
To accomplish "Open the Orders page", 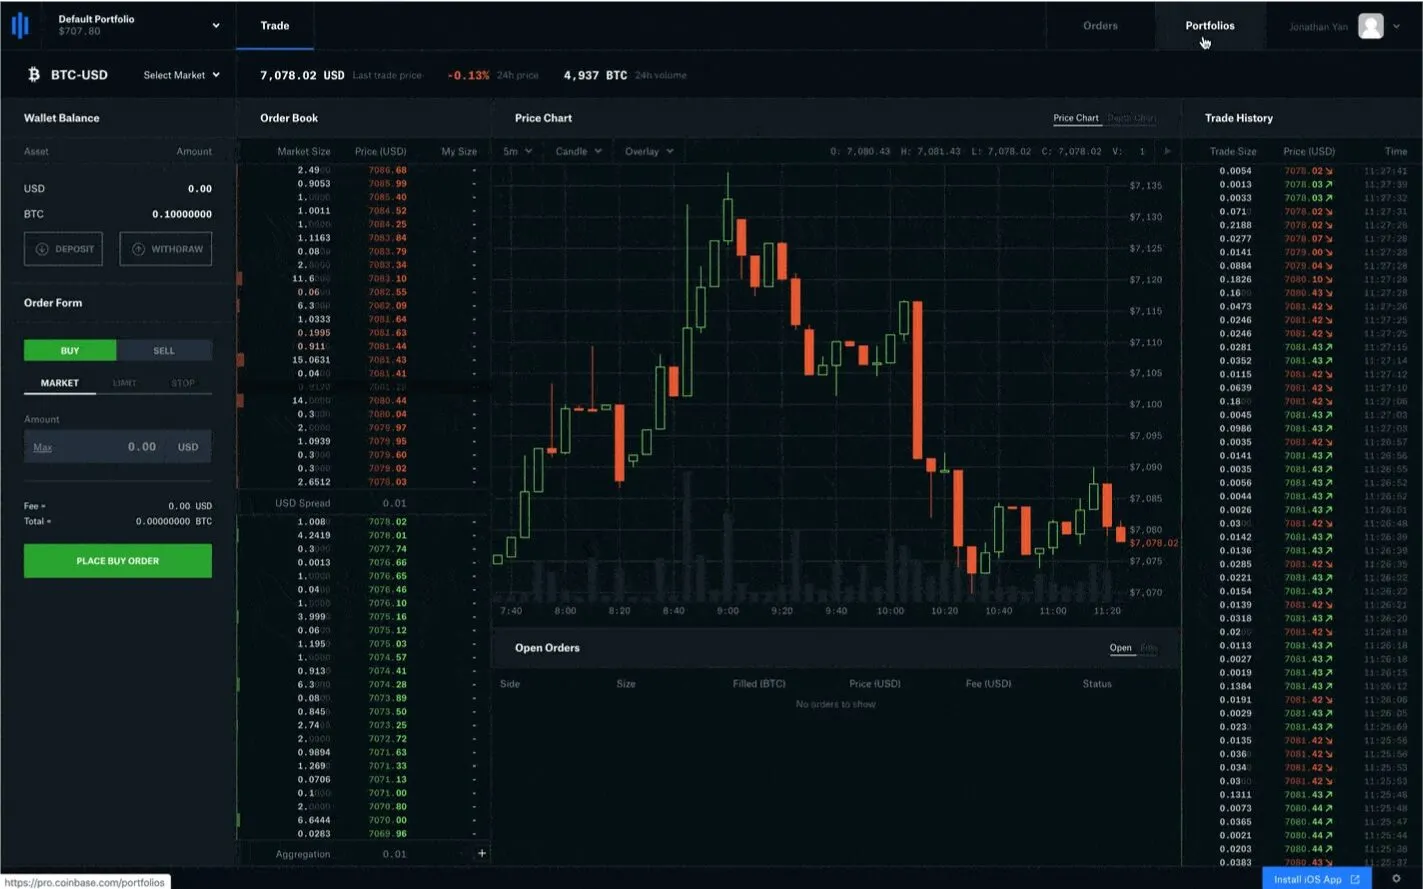I will click(x=1100, y=25).
